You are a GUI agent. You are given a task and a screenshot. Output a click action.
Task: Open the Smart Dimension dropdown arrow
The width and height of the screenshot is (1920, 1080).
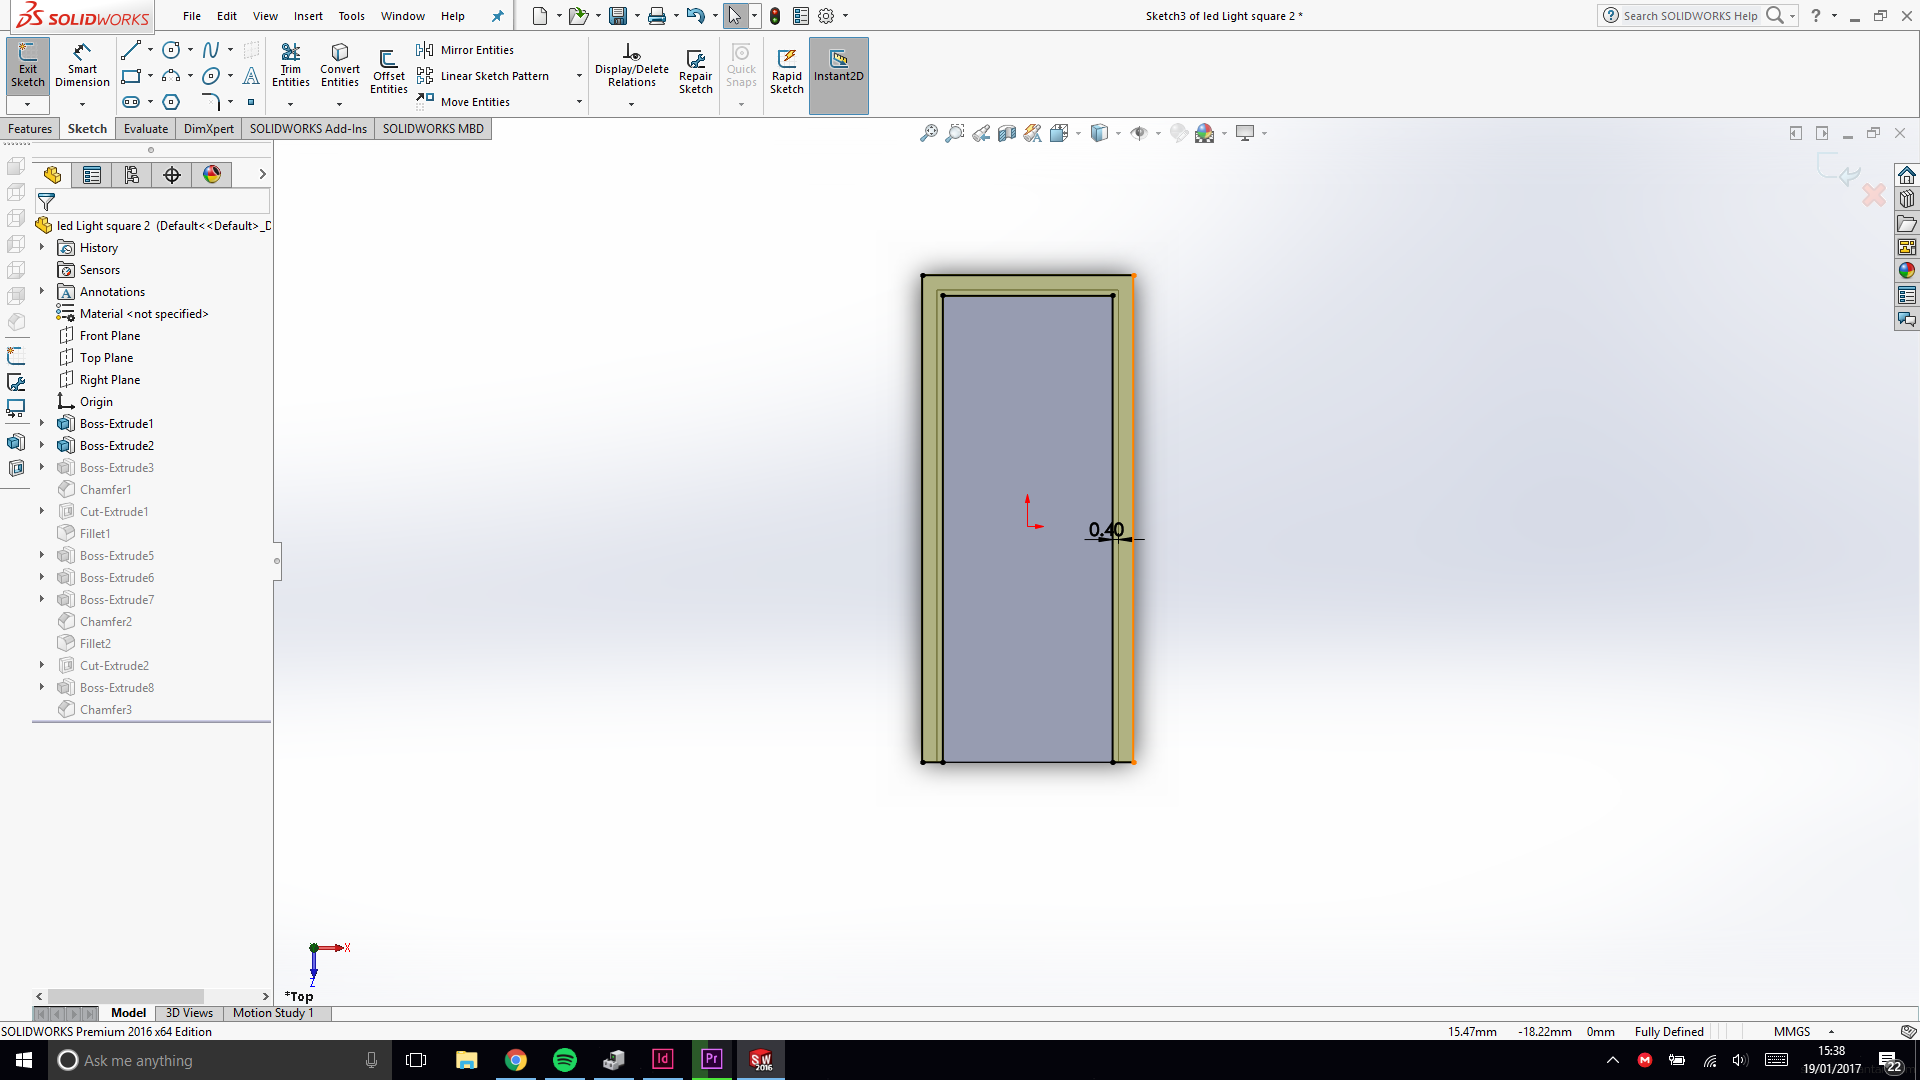pos(82,104)
